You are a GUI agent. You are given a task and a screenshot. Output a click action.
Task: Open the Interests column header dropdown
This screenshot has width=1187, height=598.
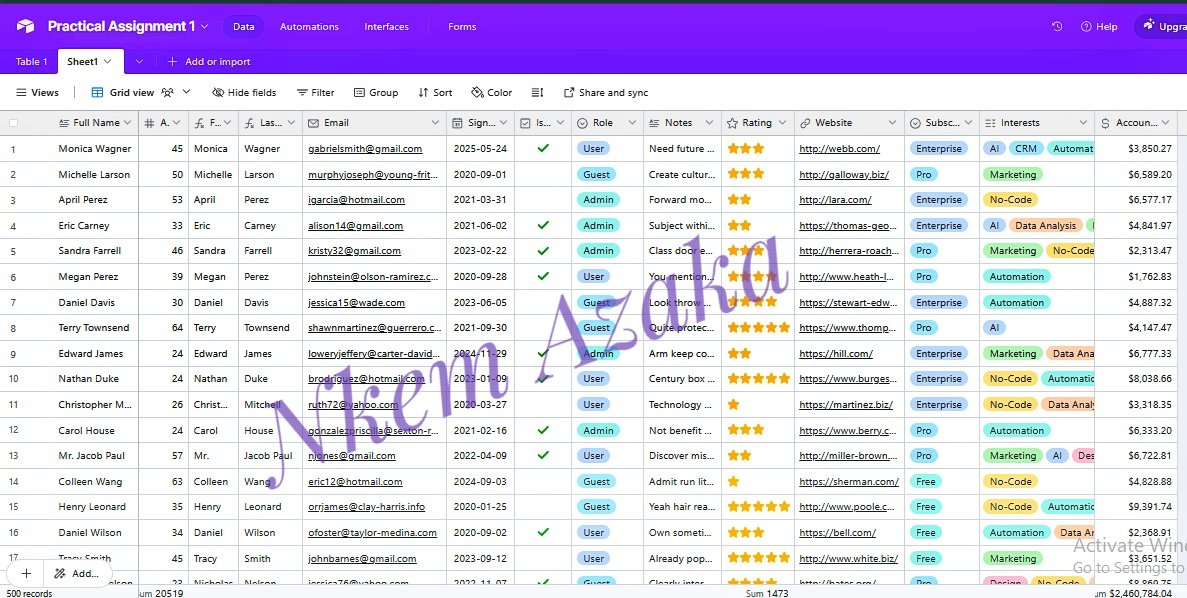[1083, 123]
